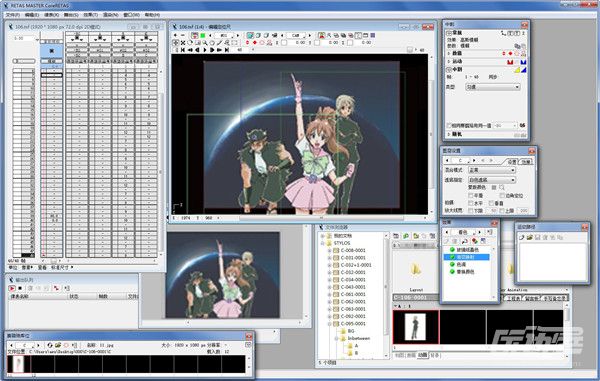Collapse the Inbetween folder node

pos(336,339)
